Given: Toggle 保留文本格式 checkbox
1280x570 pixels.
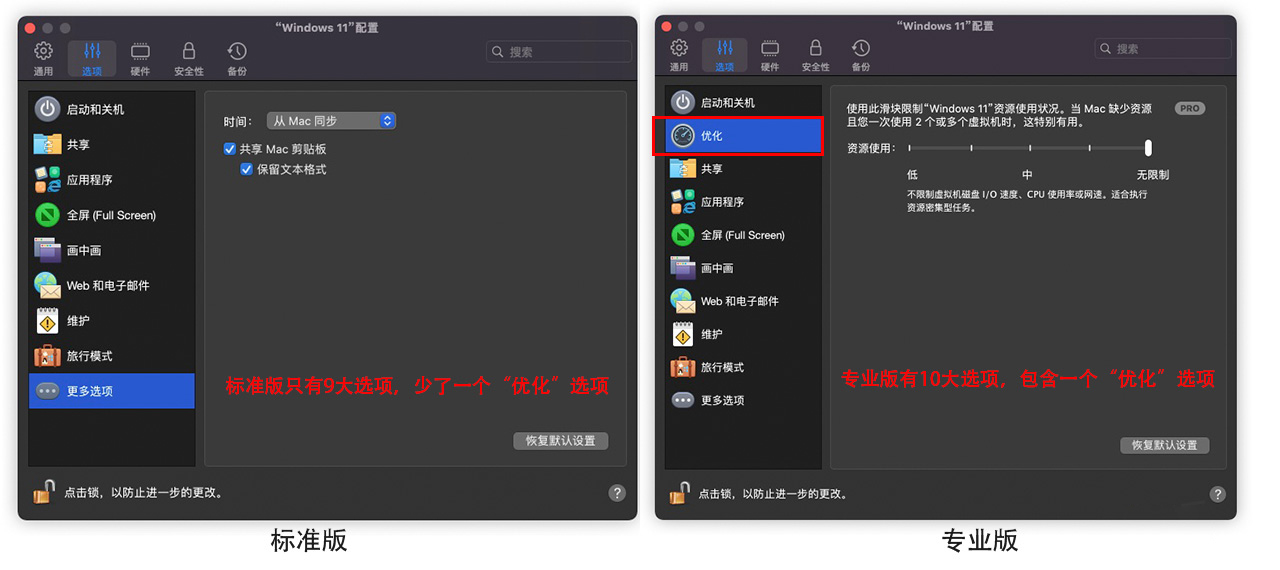Looking at the screenshot, I should pos(247,169).
